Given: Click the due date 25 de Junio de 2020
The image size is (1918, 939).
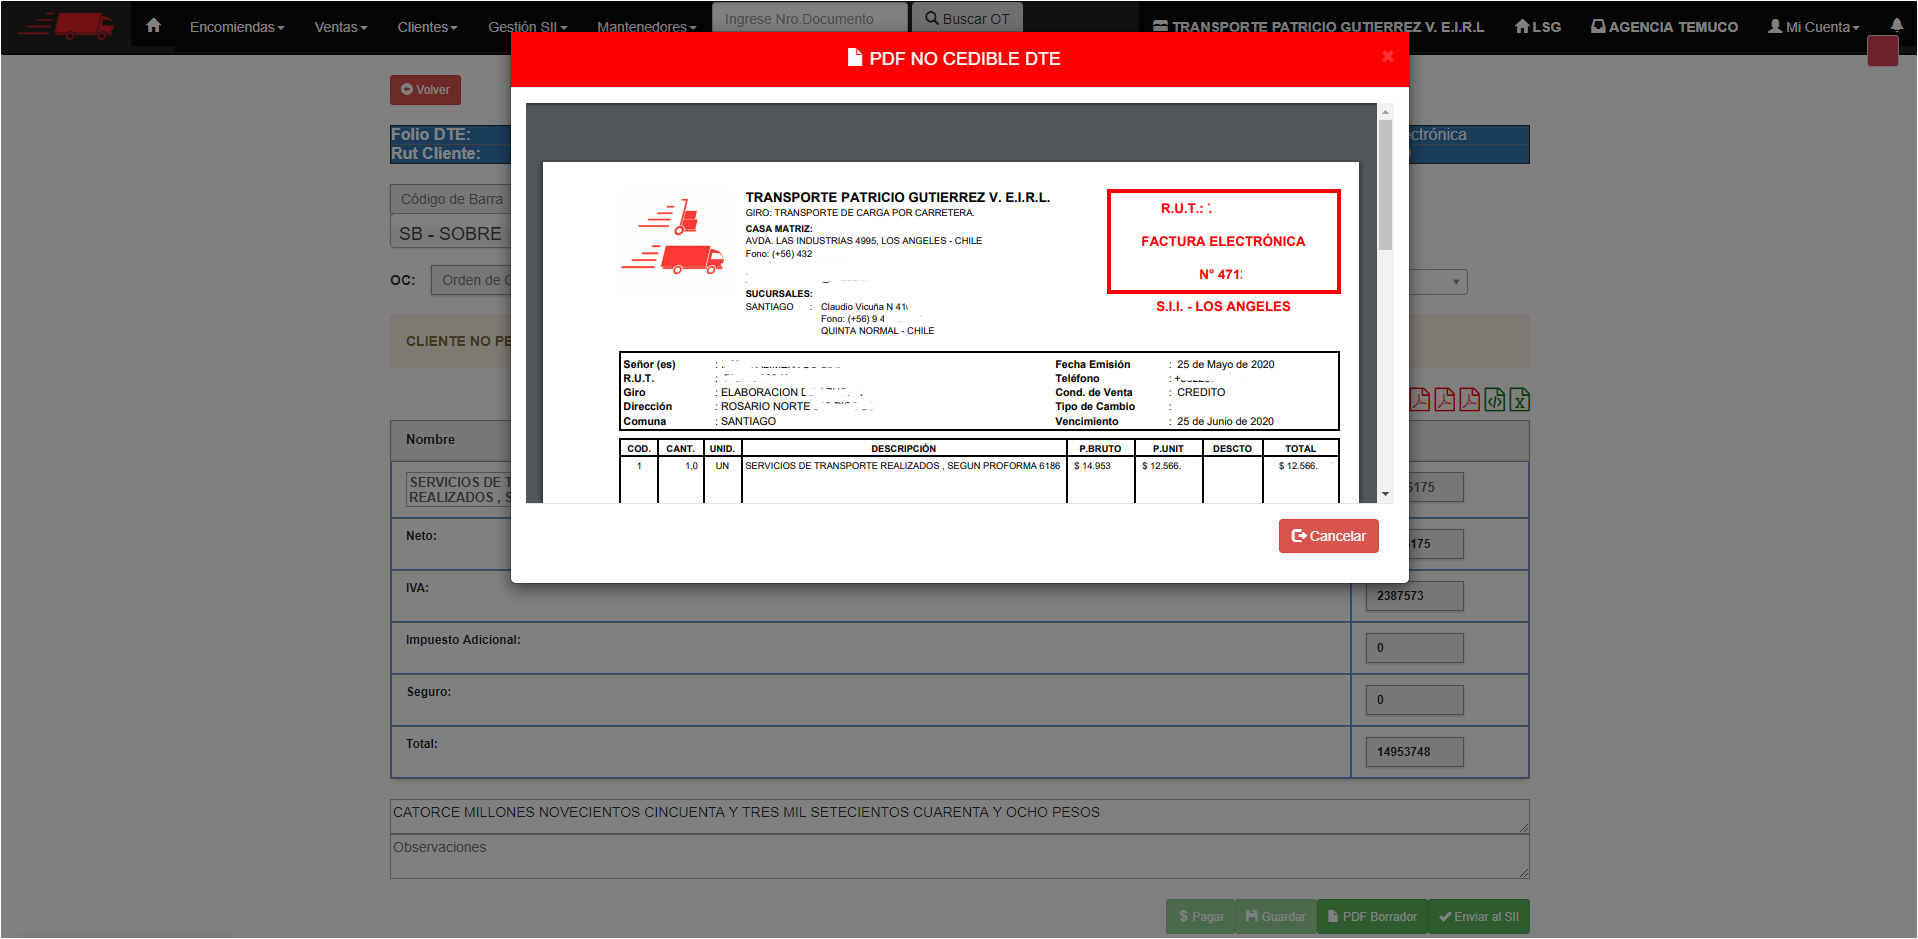Looking at the screenshot, I should tap(1225, 421).
